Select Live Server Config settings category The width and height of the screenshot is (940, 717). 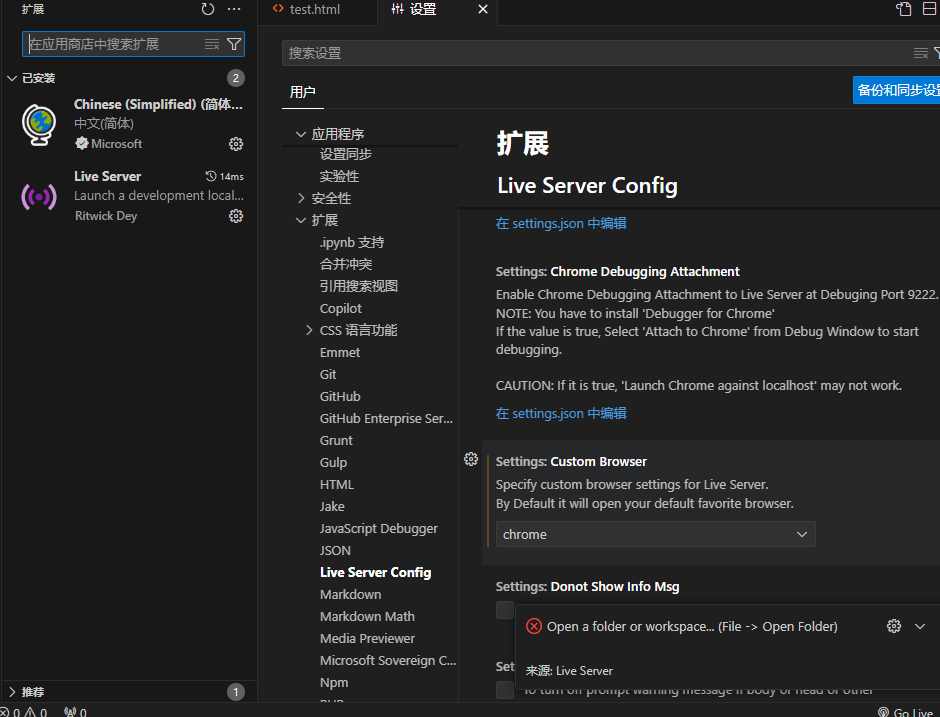point(375,573)
